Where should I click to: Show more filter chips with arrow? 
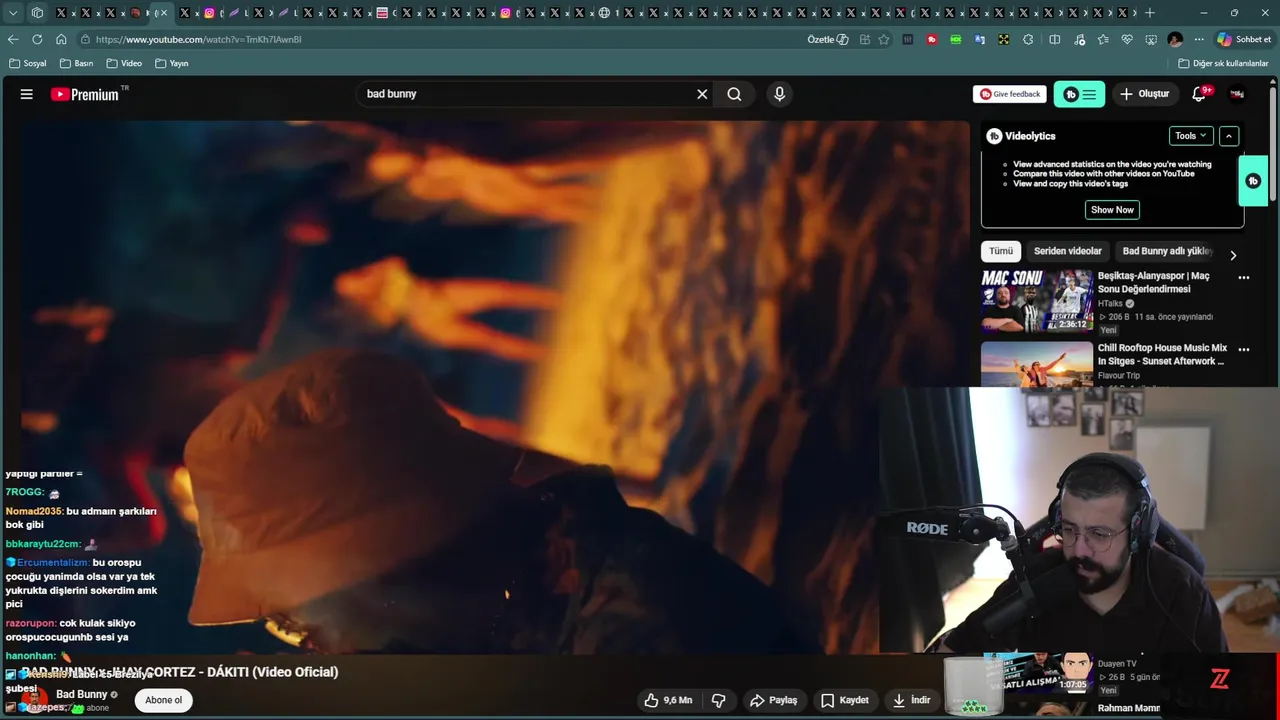pos(1233,255)
